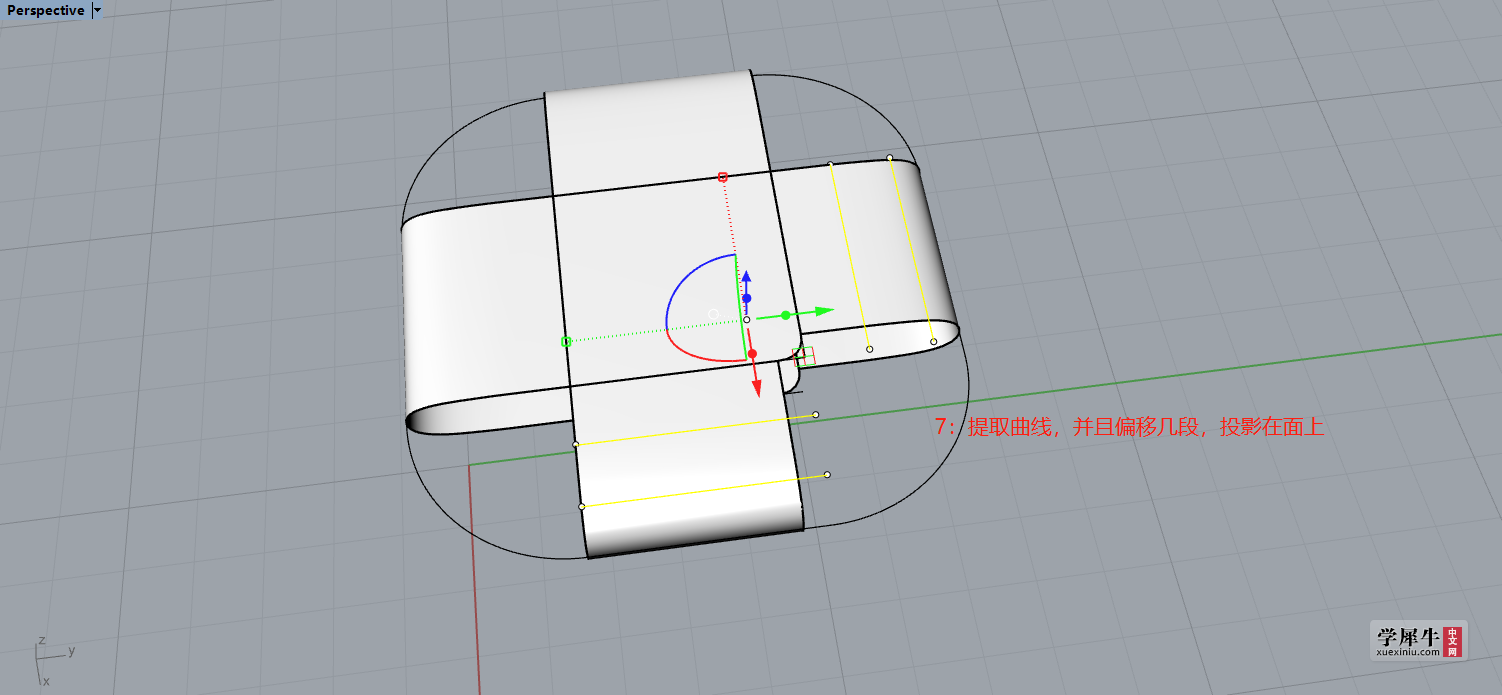The height and width of the screenshot is (695, 1502).
Task: Select the red gumball move arrow
Action: click(757, 387)
